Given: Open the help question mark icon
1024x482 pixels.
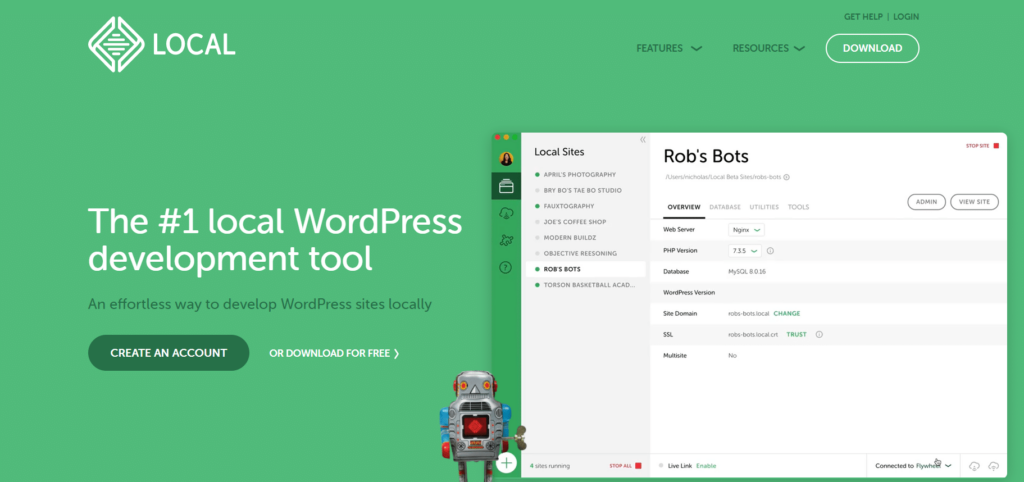Looking at the screenshot, I should 505,267.
